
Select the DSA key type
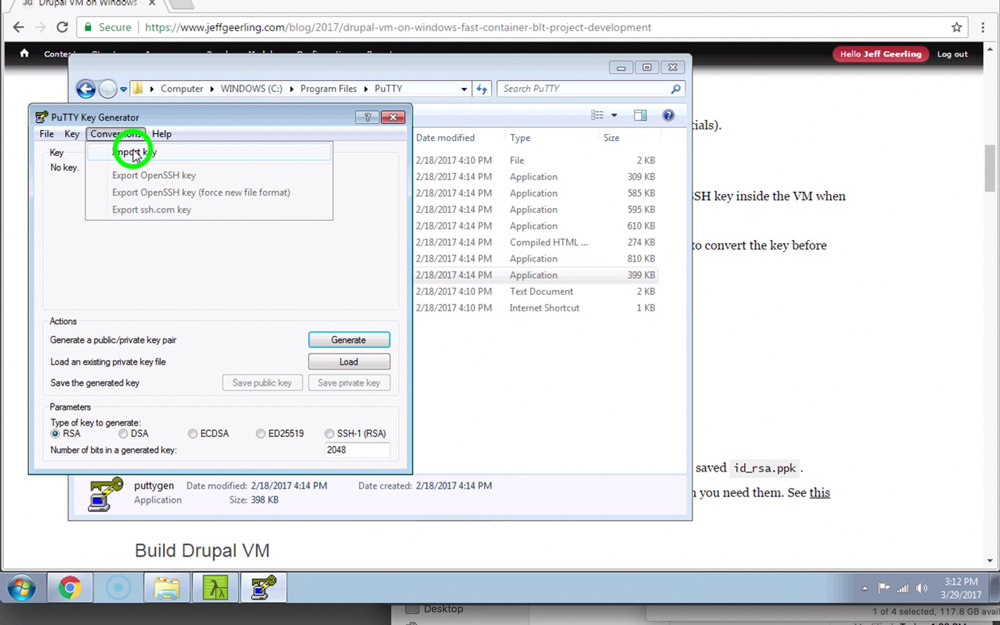tap(123, 434)
